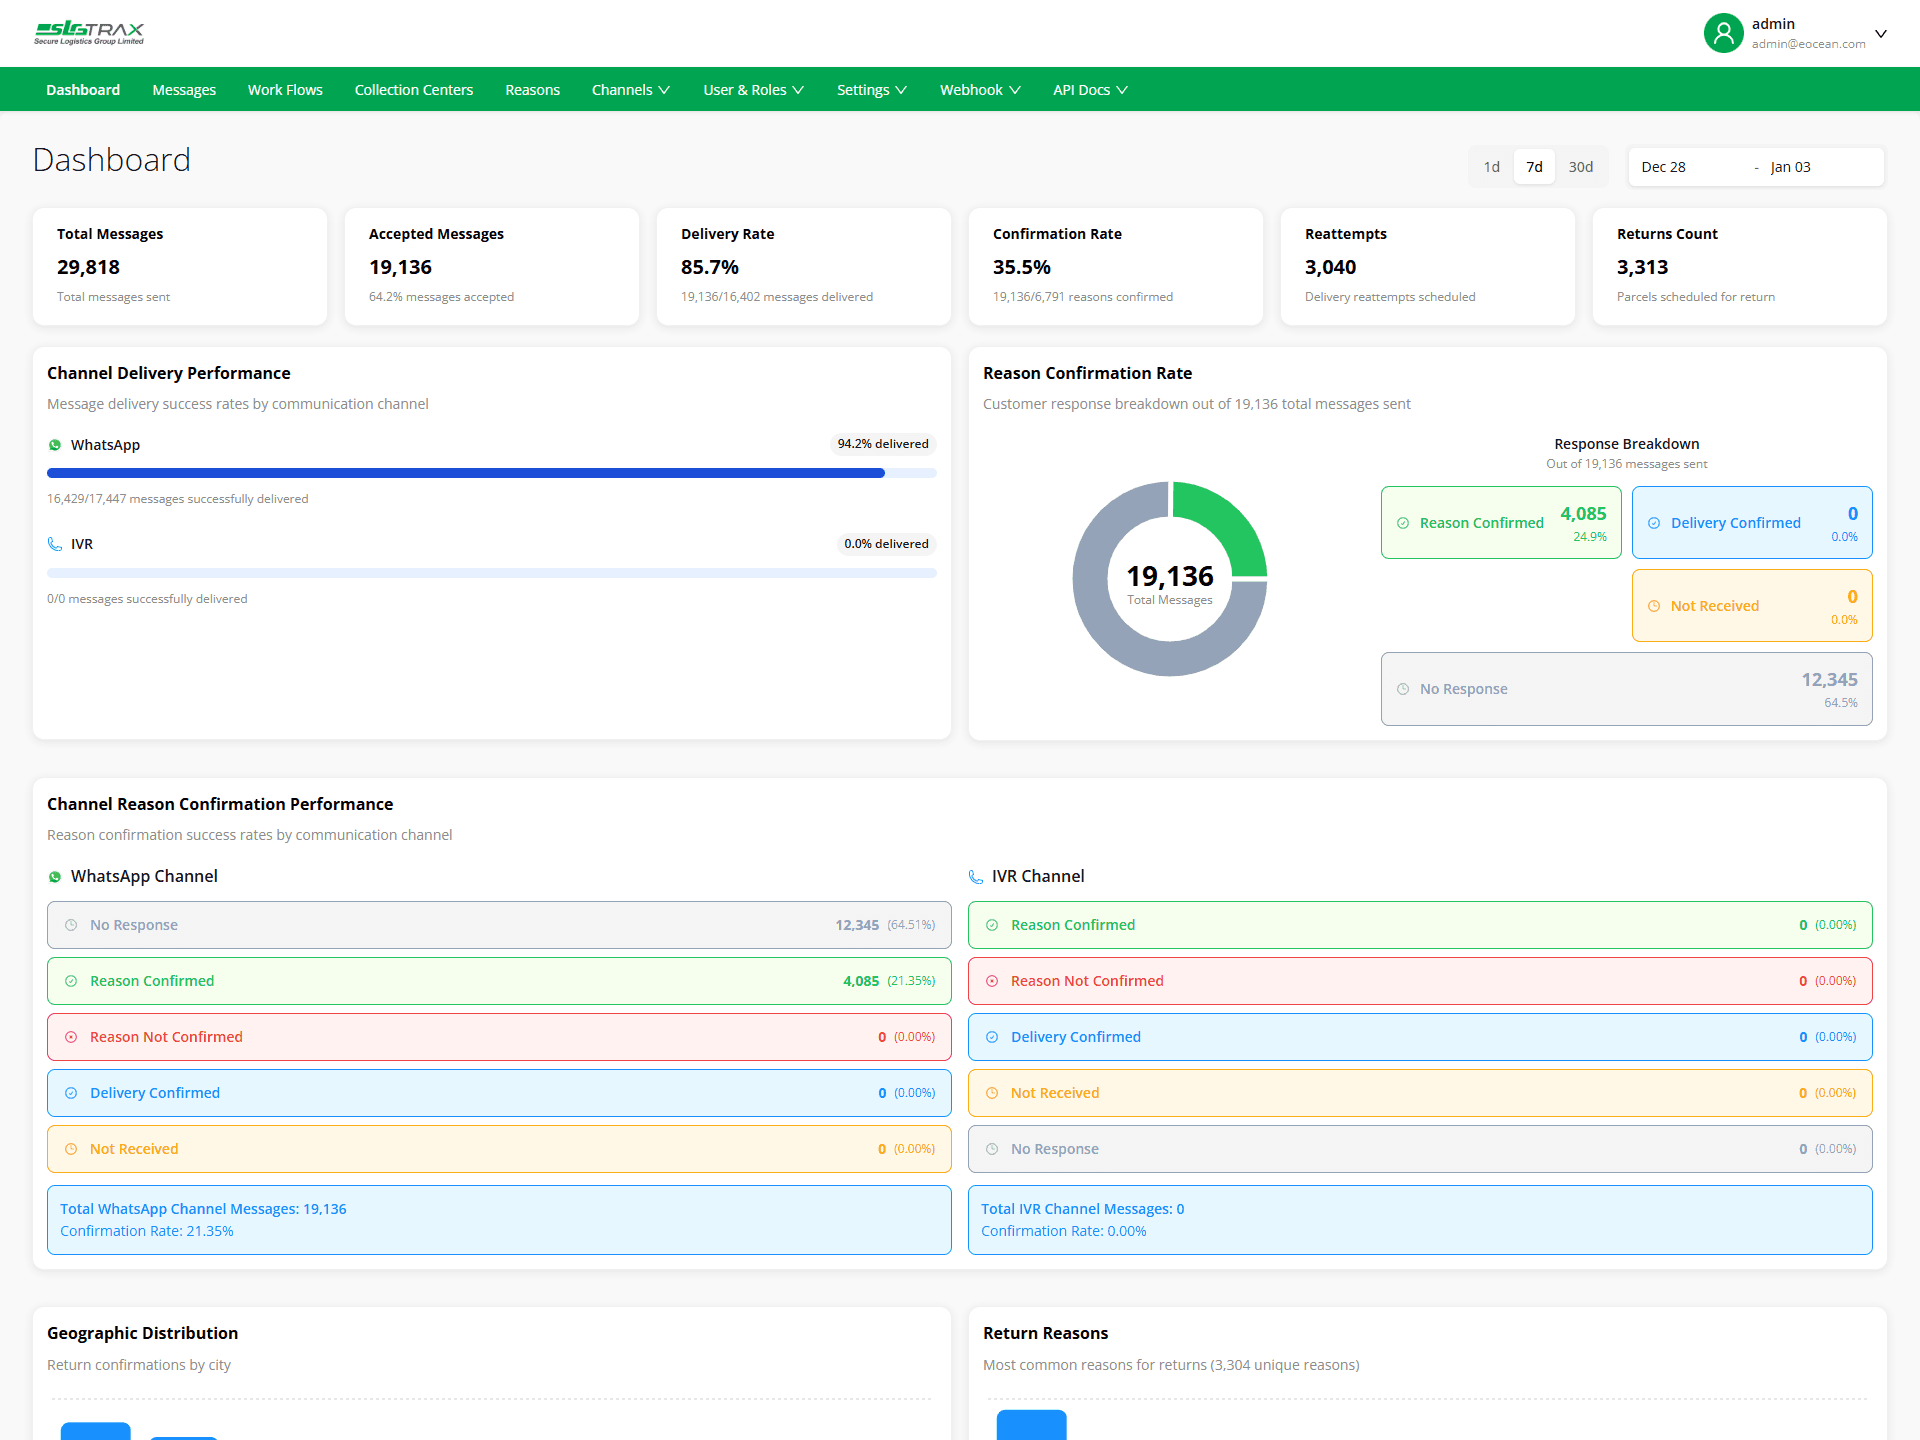Keep the 7d range selected
This screenshot has height=1440, width=1920.
point(1534,166)
